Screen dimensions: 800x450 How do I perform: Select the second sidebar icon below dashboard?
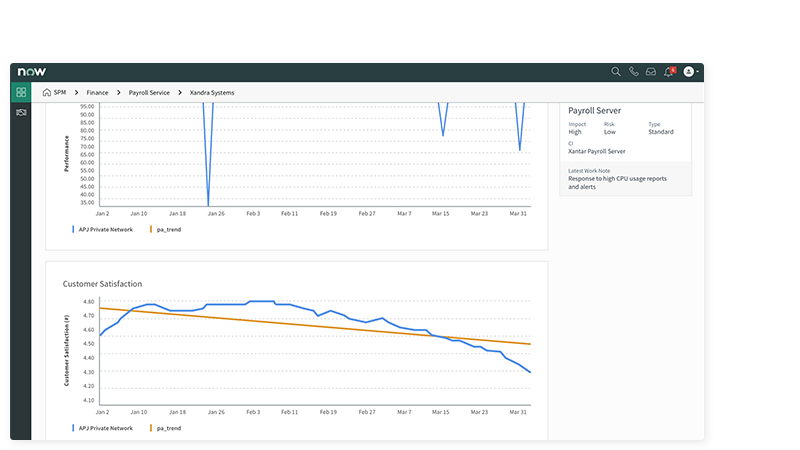(x=21, y=112)
